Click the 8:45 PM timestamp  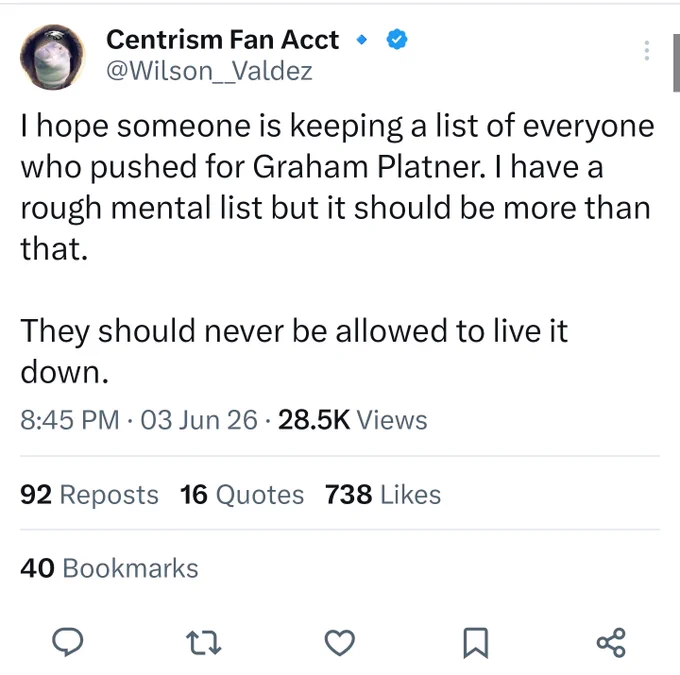(x=70, y=420)
